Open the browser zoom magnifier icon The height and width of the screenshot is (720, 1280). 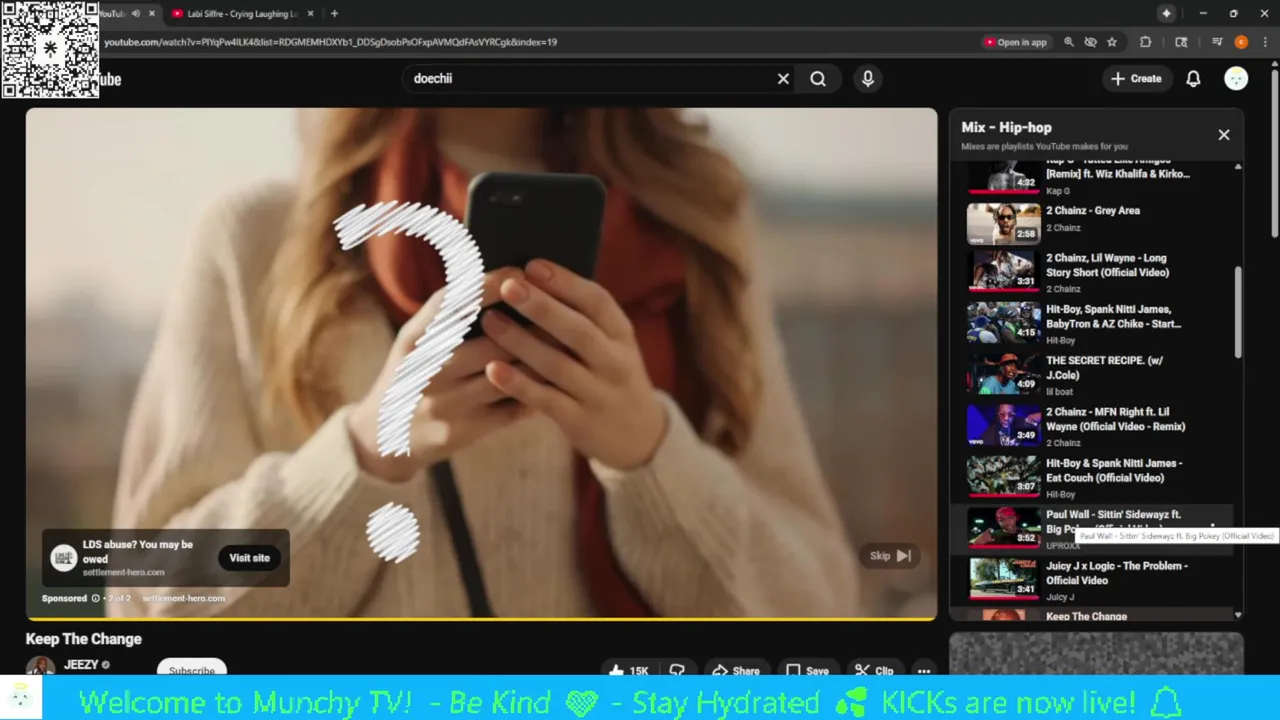(1069, 42)
